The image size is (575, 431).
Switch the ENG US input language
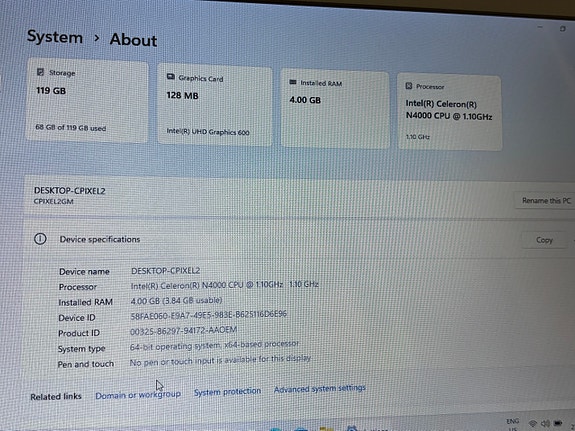pos(513,424)
